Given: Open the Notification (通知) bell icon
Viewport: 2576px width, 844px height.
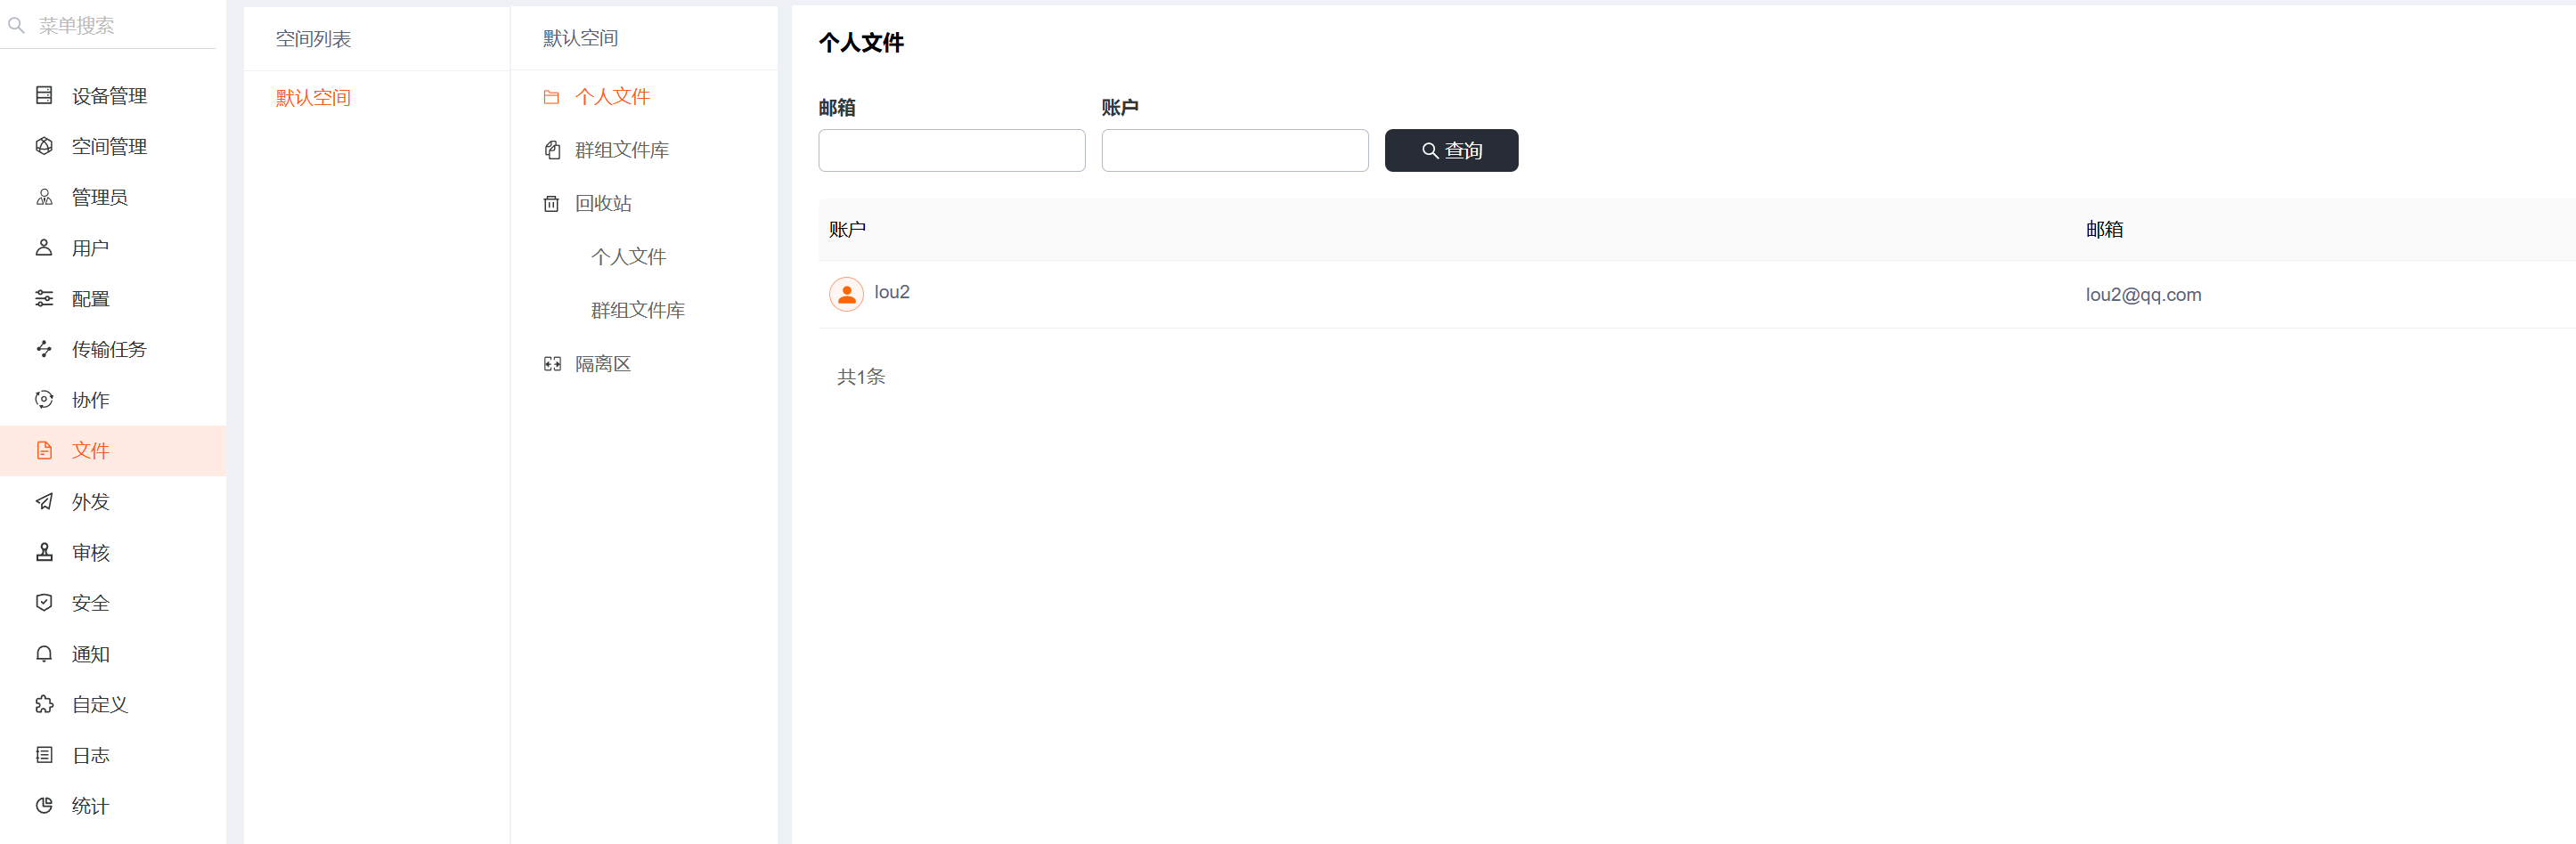Looking at the screenshot, I should [x=44, y=653].
